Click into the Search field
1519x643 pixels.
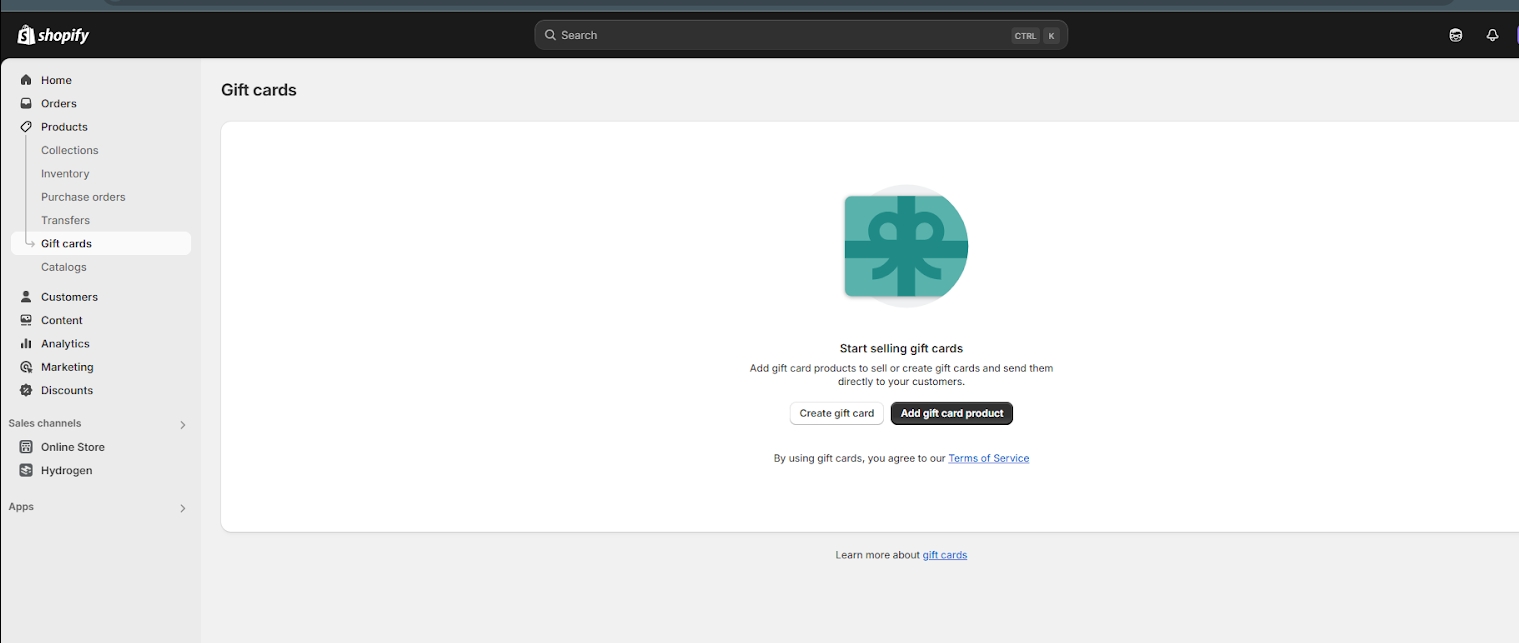coord(780,35)
